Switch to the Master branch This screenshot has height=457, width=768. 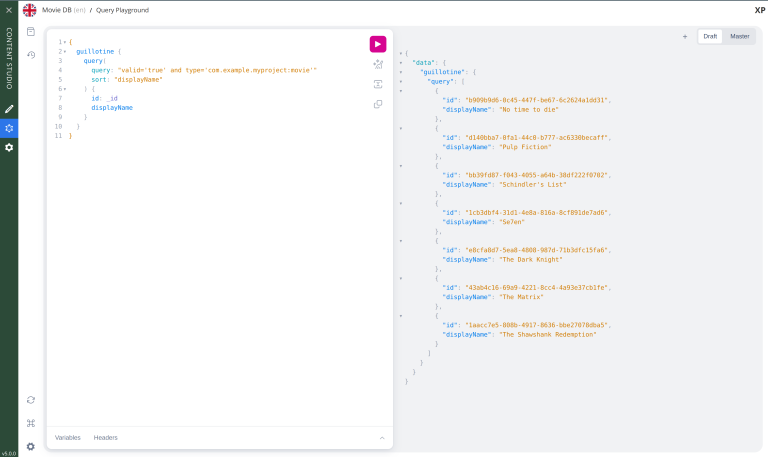[x=740, y=36]
